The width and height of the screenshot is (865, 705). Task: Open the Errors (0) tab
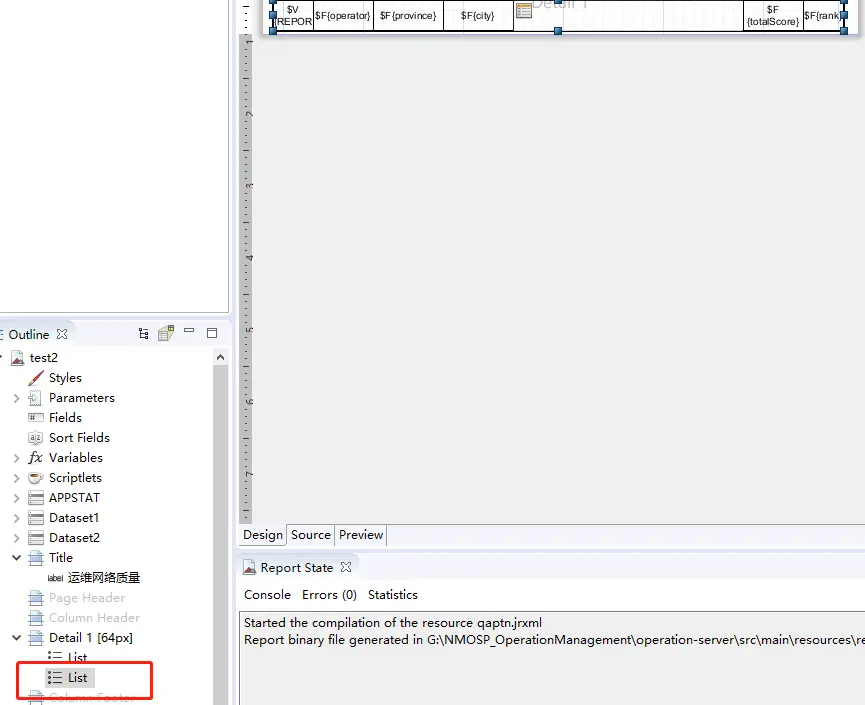point(329,595)
